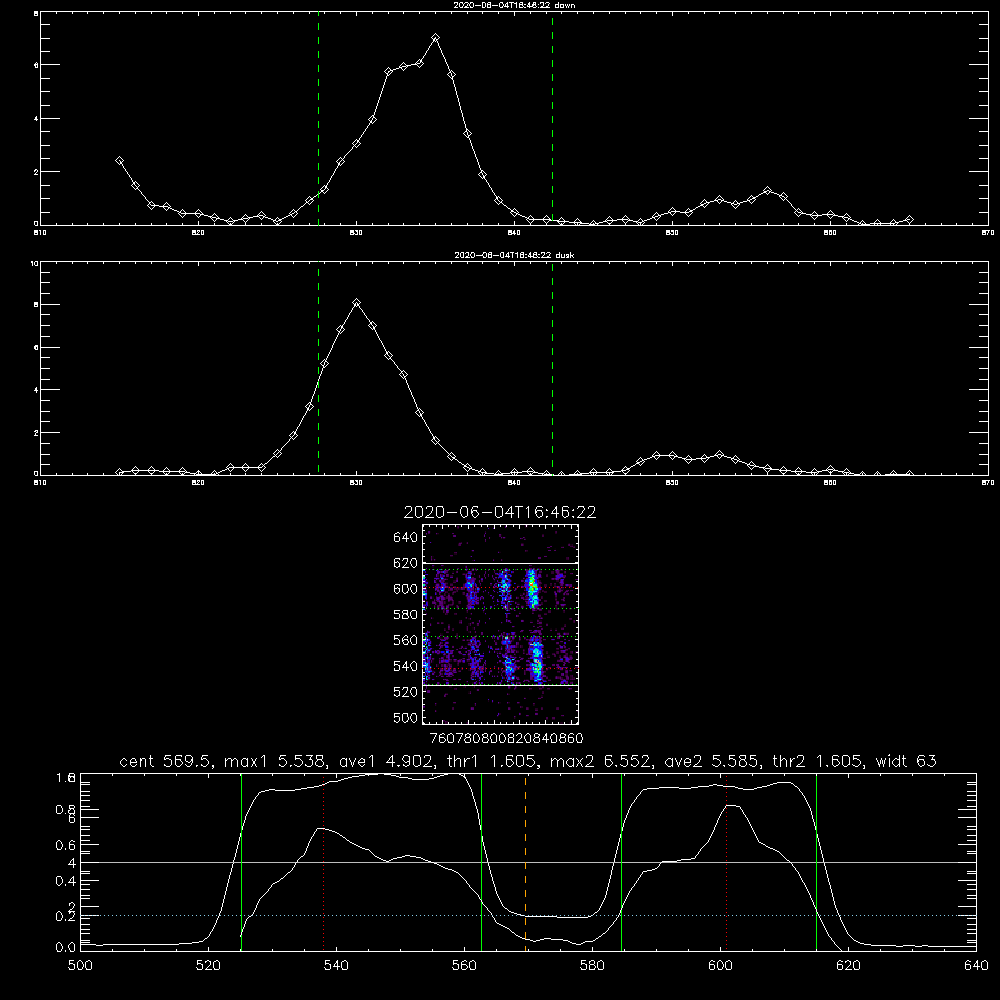Click the 520 label on bottom plot x-axis

click(x=209, y=966)
